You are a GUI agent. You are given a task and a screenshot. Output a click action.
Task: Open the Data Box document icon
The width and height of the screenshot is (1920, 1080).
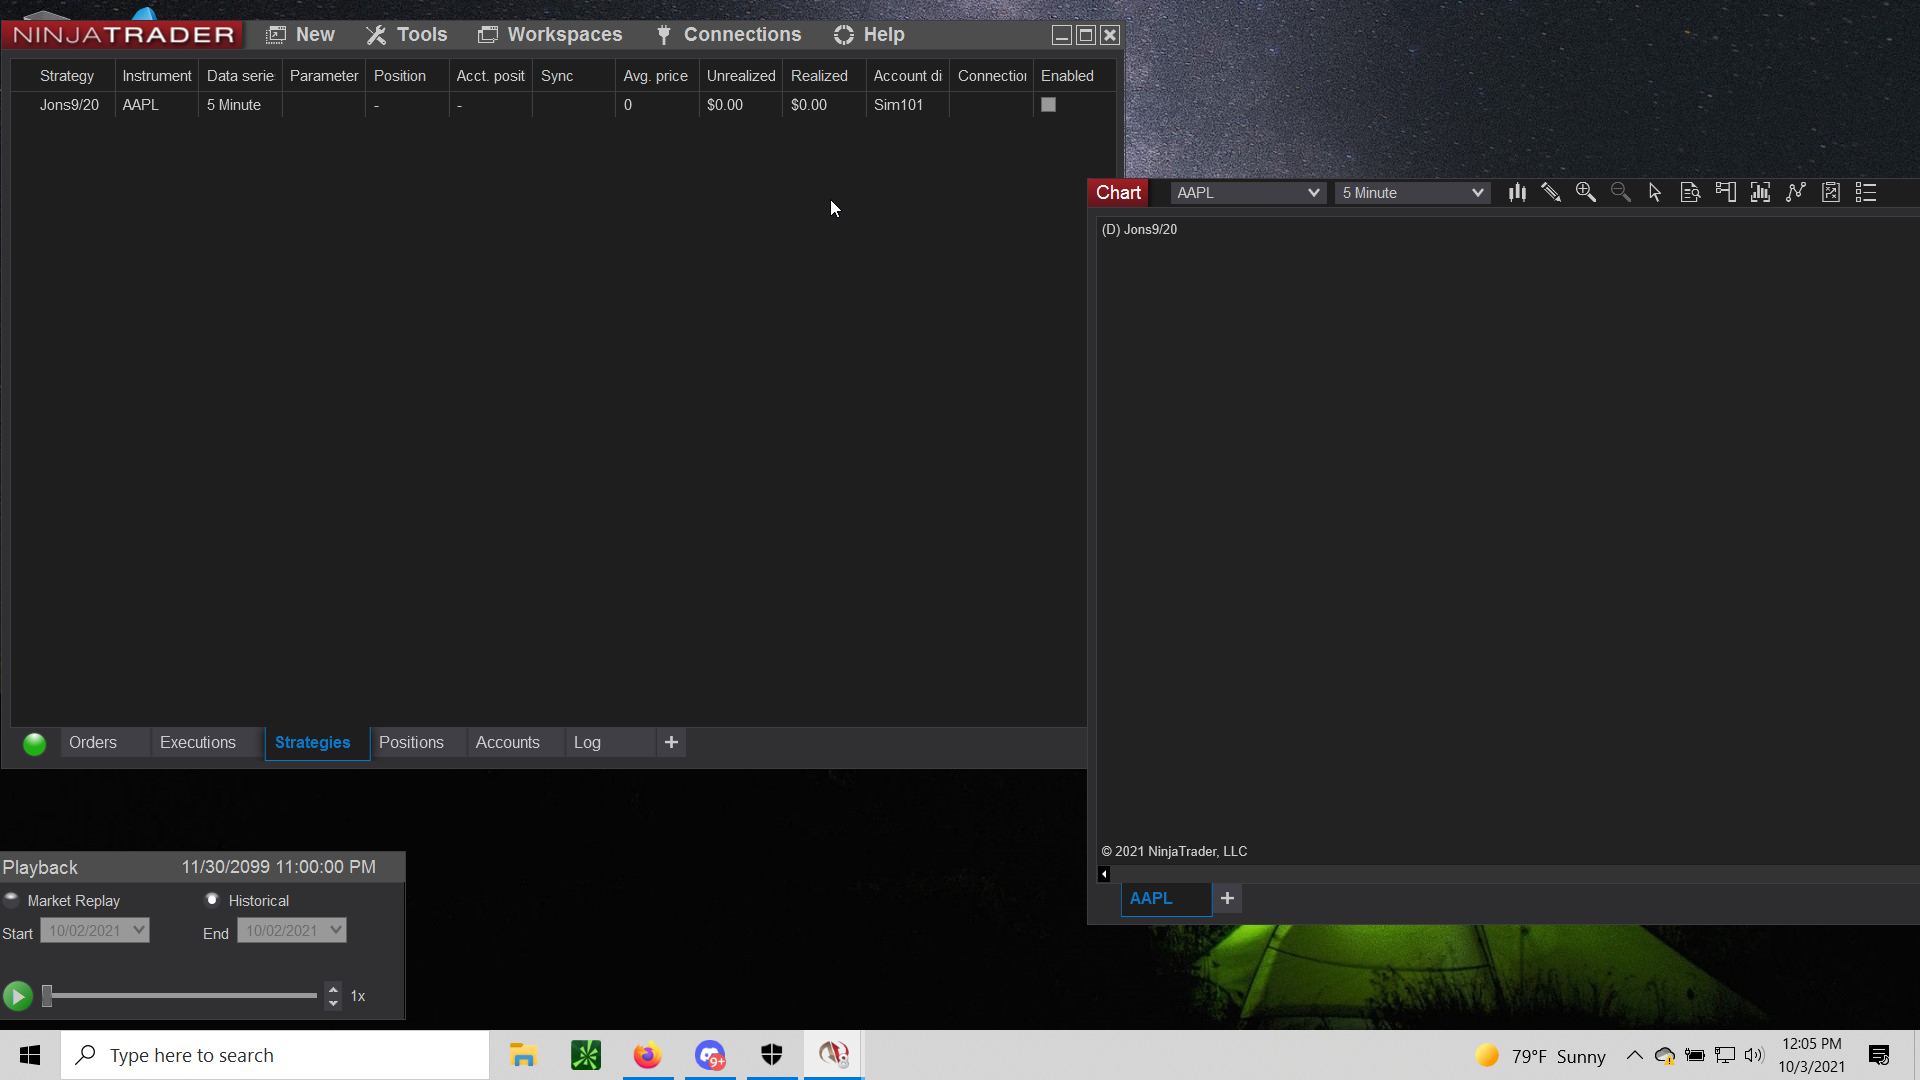(x=1690, y=193)
